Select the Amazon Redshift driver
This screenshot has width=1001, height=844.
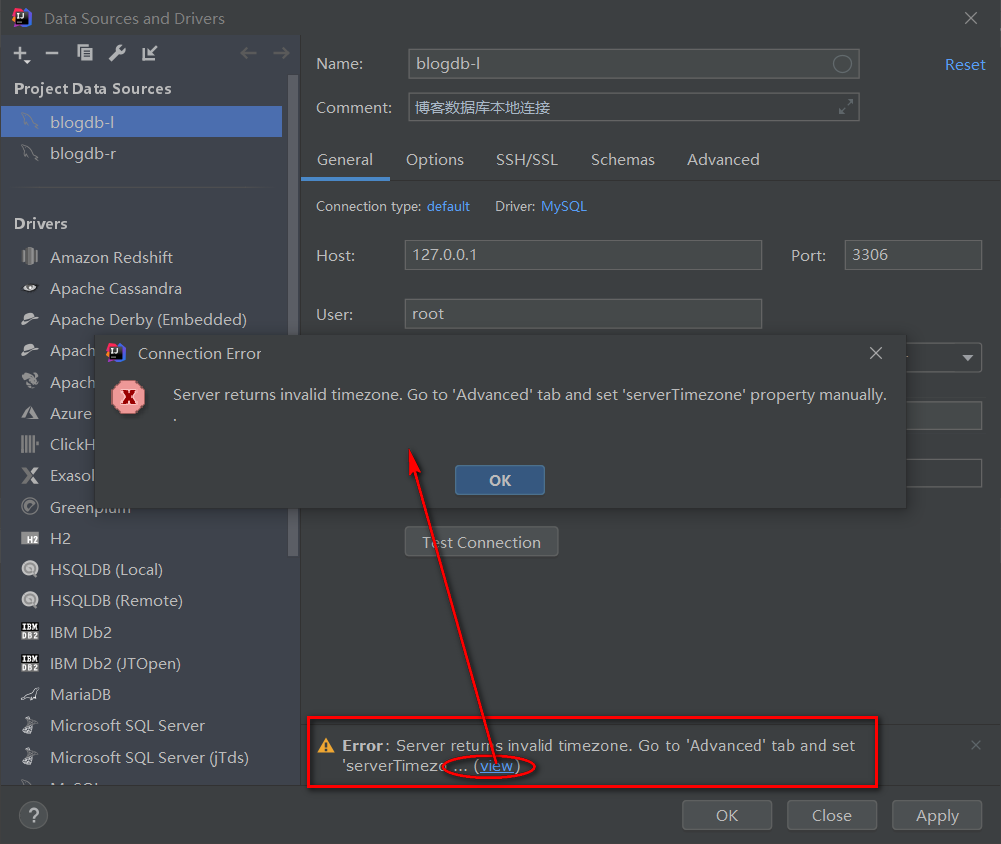(111, 257)
